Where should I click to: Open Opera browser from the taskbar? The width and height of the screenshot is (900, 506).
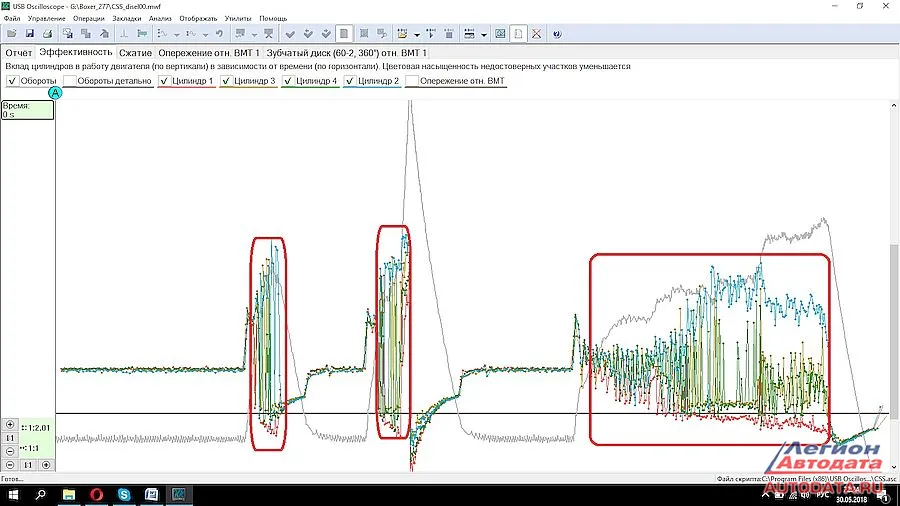pos(97,494)
